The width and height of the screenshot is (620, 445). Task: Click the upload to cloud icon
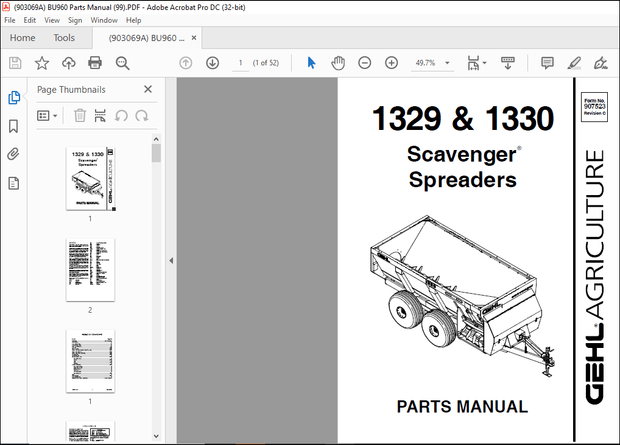click(69, 63)
